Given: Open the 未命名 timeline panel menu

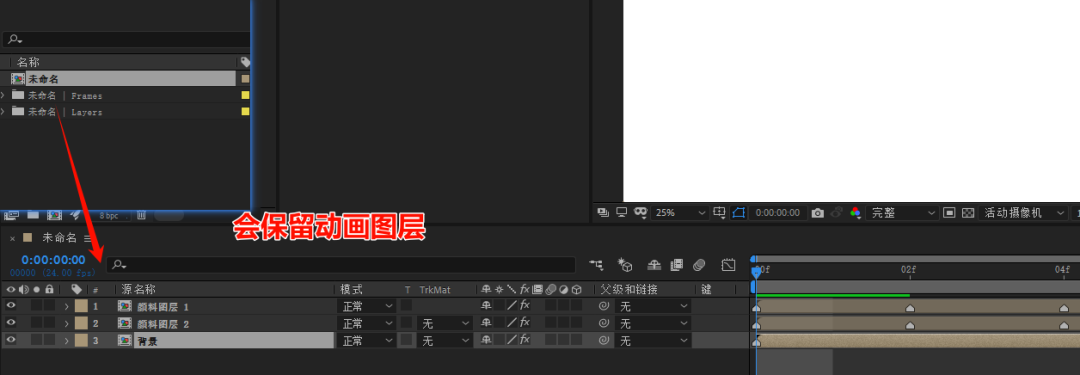Looking at the screenshot, I should tap(87, 238).
